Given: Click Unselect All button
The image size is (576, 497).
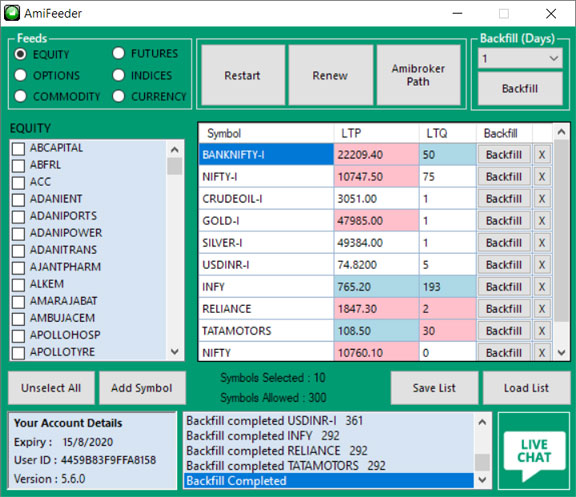Looking at the screenshot, I should pos(51,388).
